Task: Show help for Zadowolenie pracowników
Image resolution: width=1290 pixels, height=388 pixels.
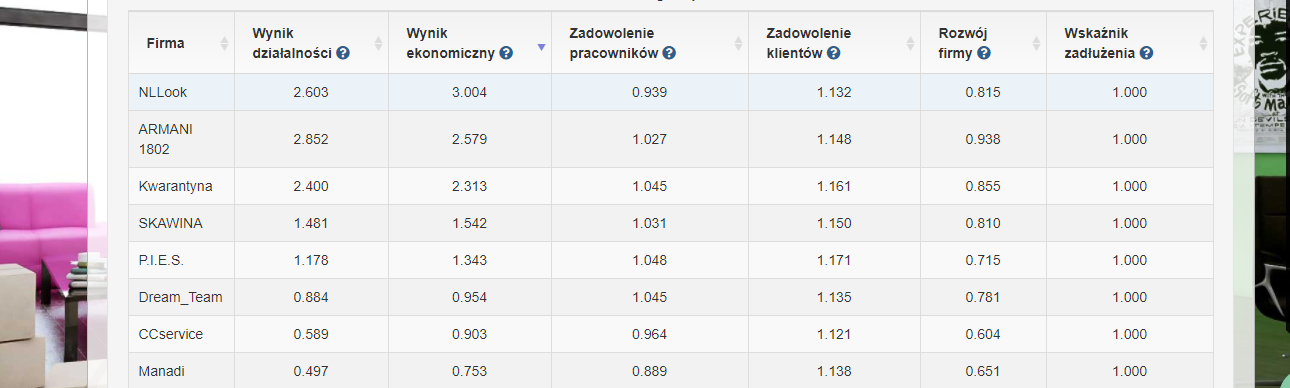Action: coord(669,53)
